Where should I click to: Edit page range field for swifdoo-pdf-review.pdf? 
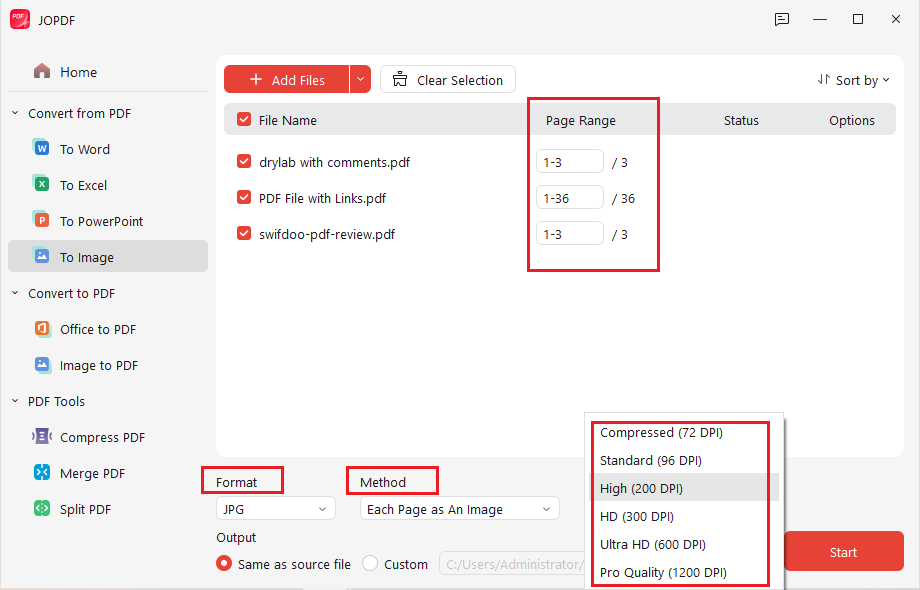click(570, 234)
